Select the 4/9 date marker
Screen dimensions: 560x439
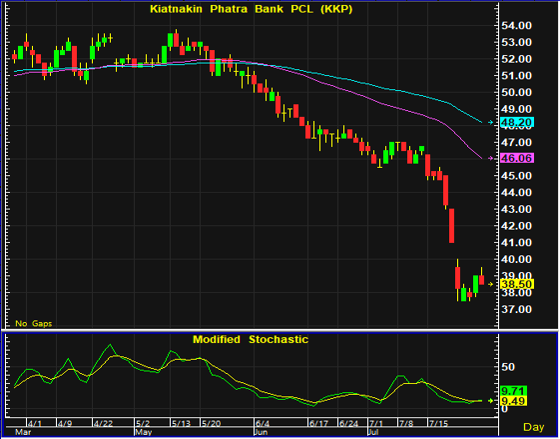[65, 424]
